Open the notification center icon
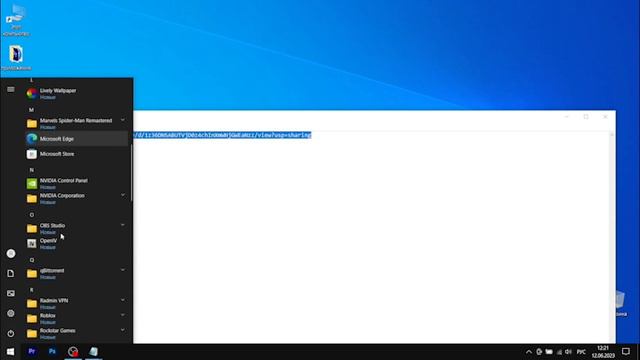Image resolution: width=640 pixels, height=360 pixels. [x=626, y=351]
